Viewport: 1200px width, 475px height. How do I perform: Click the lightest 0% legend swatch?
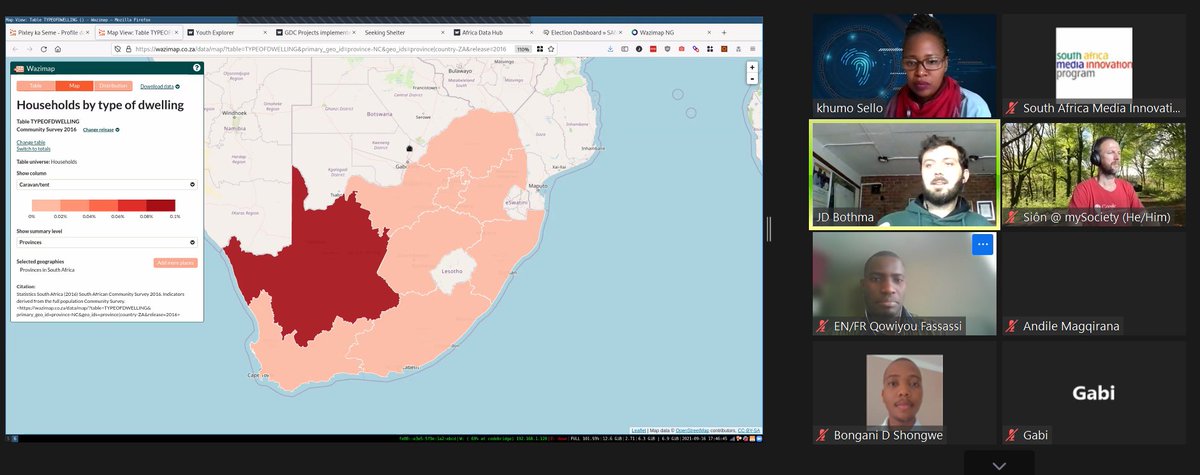[46, 204]
